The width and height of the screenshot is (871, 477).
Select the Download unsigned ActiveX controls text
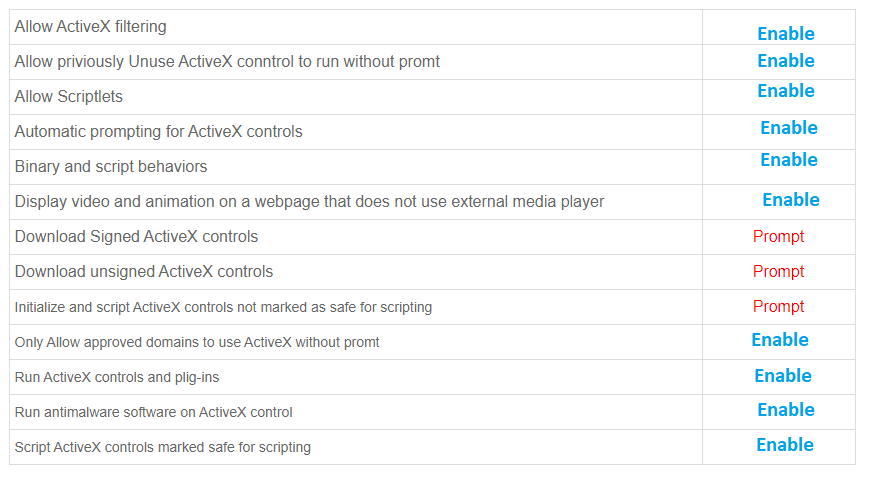pyautogui.click(x=143, y=272)
